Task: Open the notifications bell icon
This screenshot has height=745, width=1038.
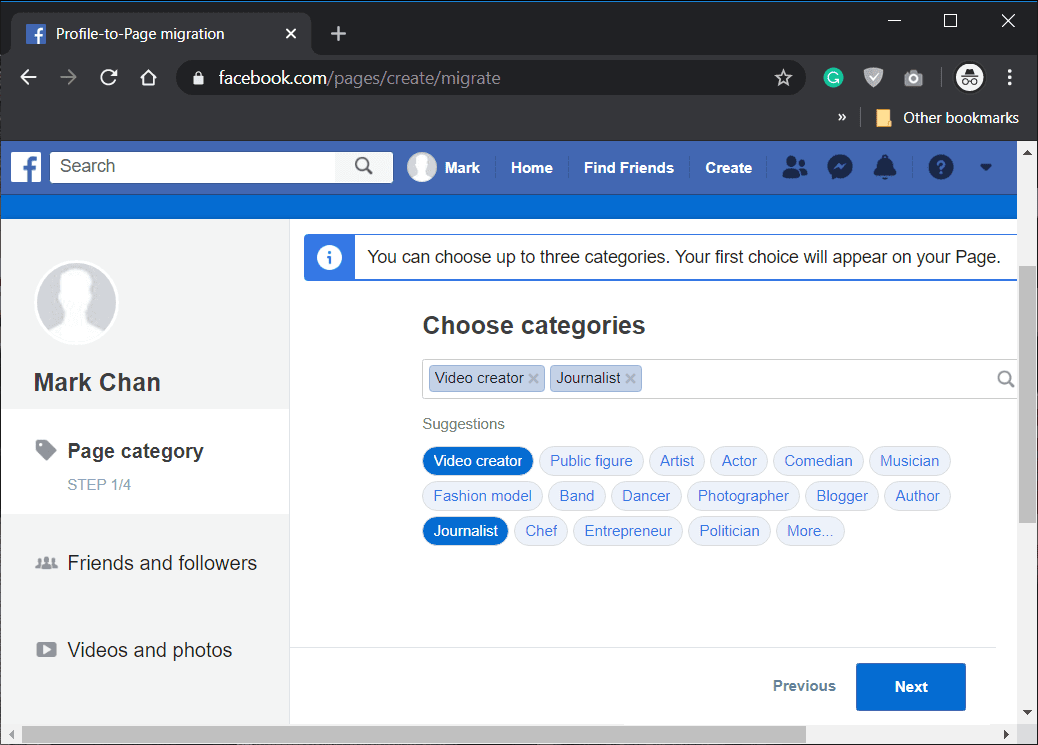Action: pos(885,167)
